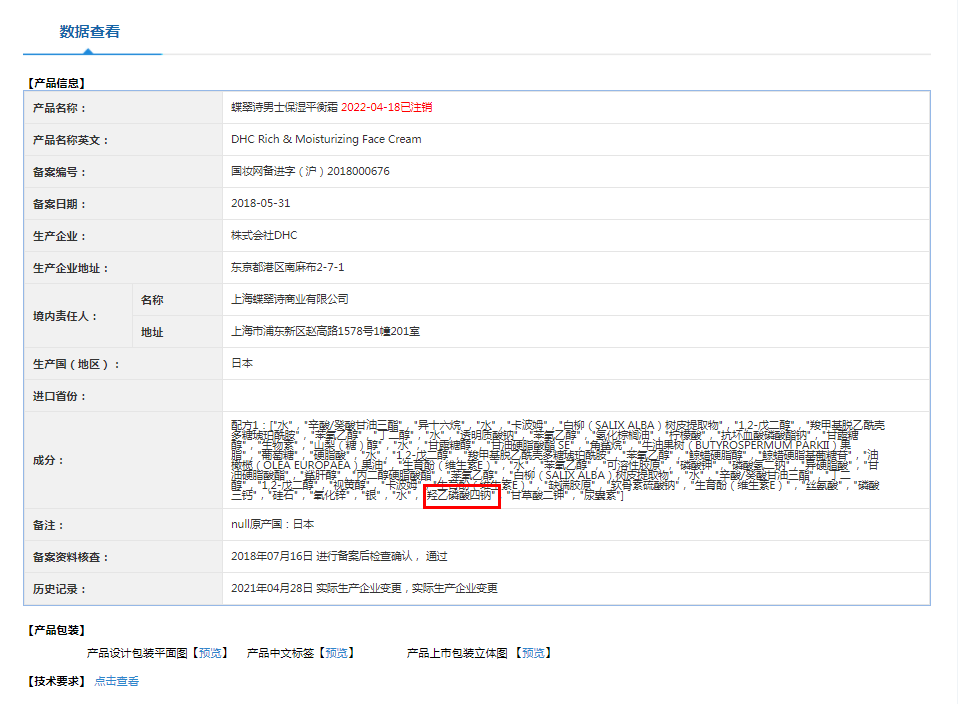Viewport: 958px width, 704px height.
Task: Click ingredient 羟乙磷酸四钠 in the list
Action: point(461,495)
